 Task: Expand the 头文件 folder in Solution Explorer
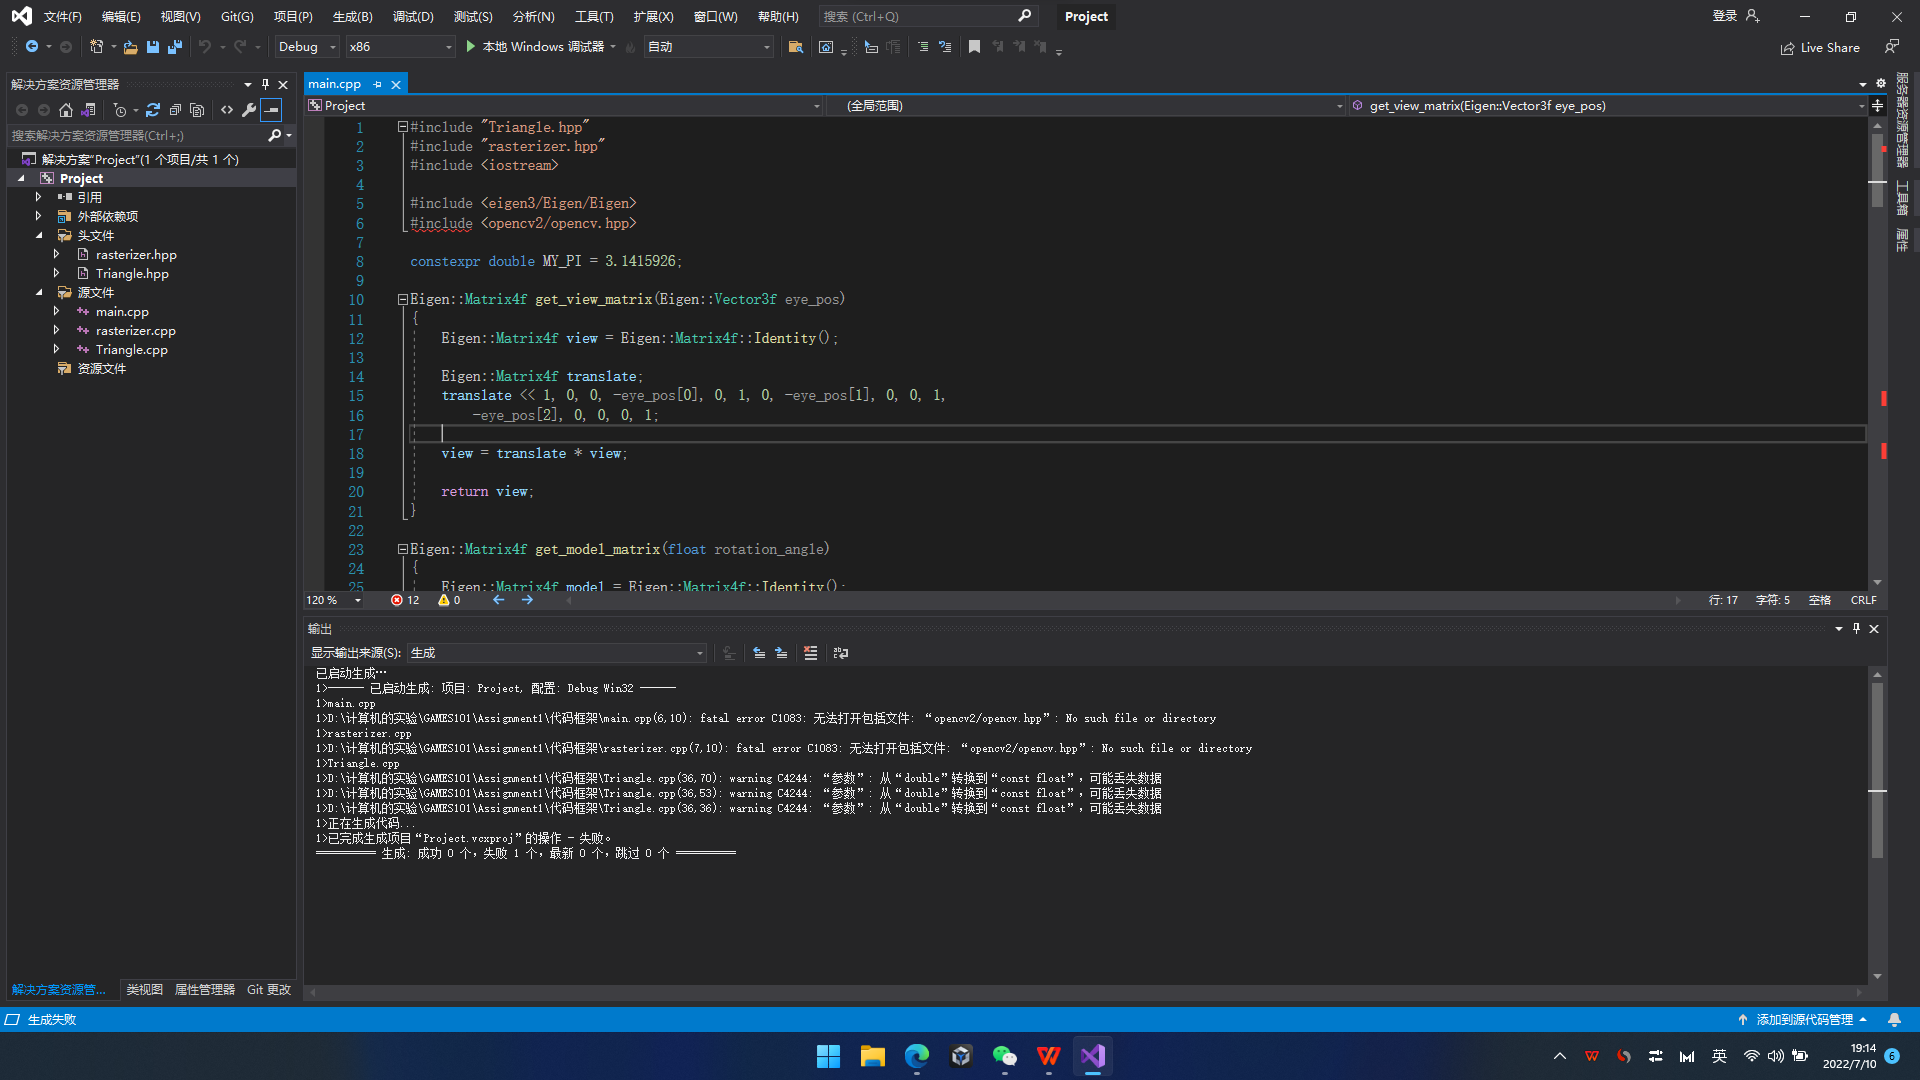[39, 235]
